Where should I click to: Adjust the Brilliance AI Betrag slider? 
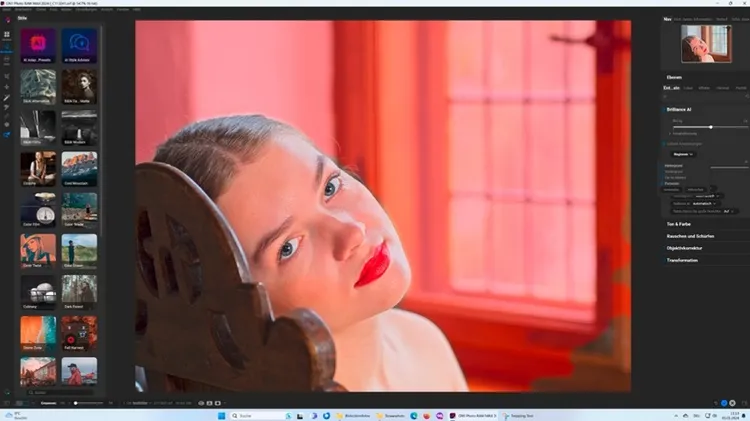pos(711,127)
